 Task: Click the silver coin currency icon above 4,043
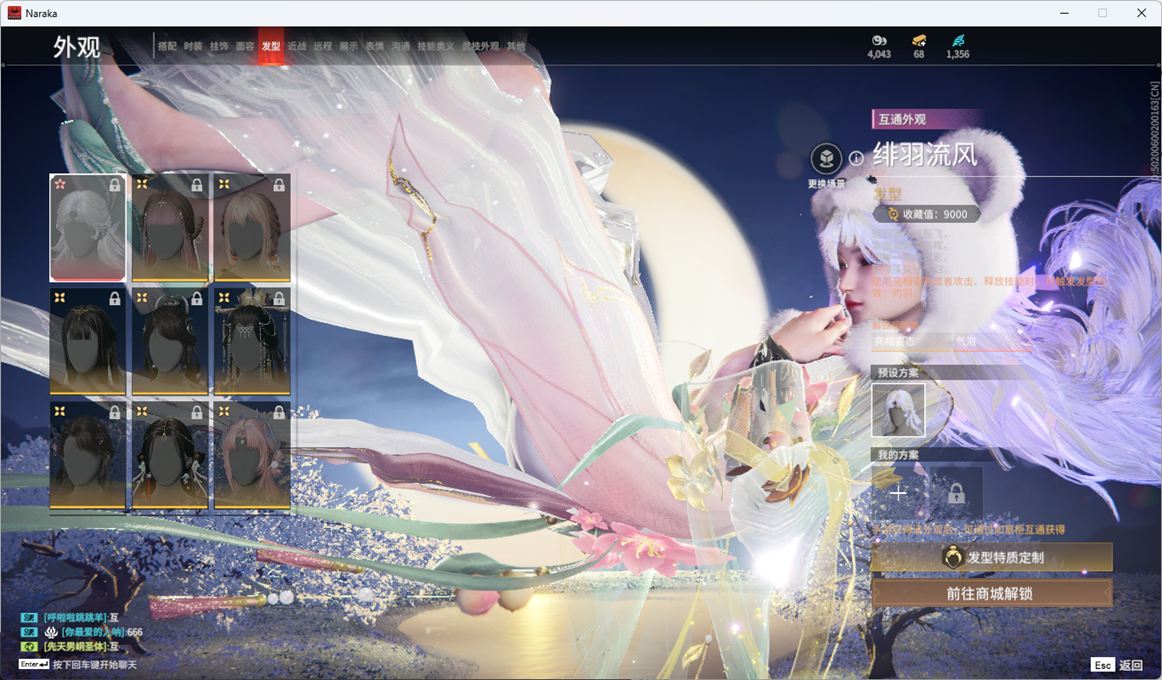click(879, 41)
